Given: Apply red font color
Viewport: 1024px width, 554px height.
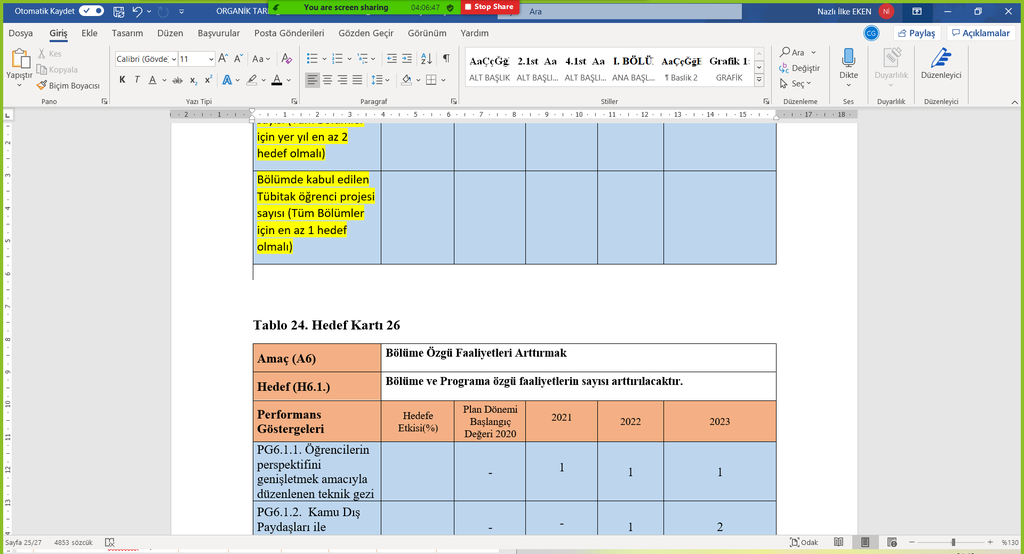Looking at the screenshot, I should [x=277, y=80].
